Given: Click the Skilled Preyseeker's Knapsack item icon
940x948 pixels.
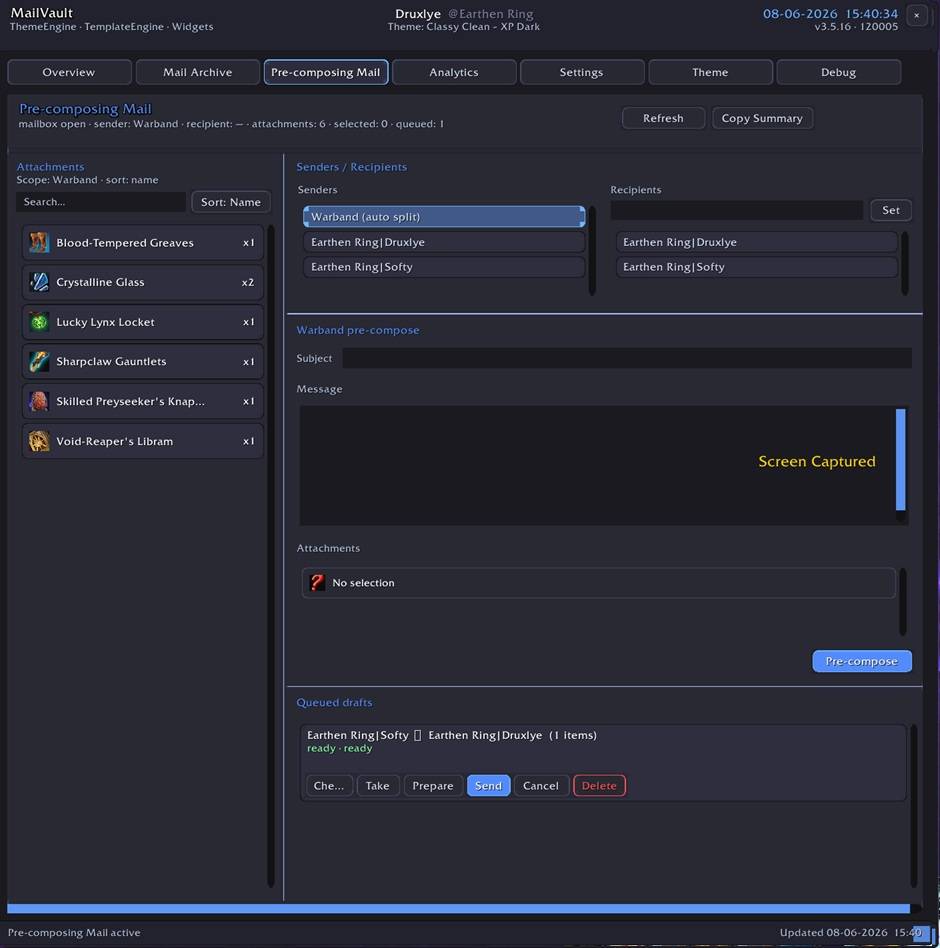Looking at the screenshot, I should [39, 401].
